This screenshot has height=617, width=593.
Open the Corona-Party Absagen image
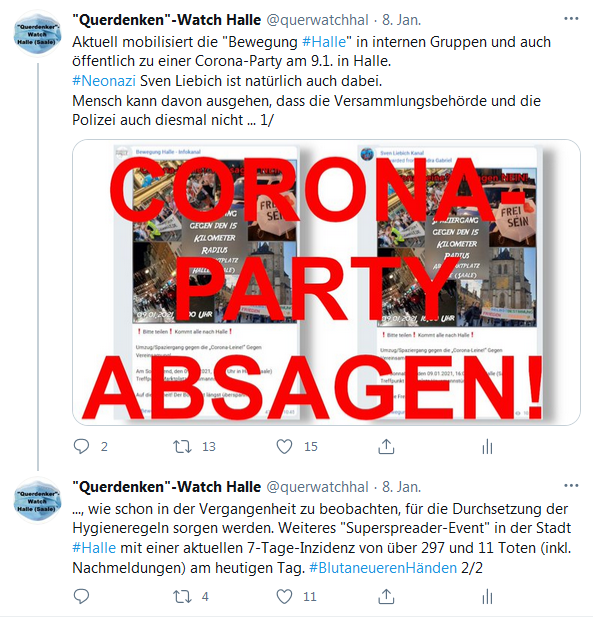(326, 282)
